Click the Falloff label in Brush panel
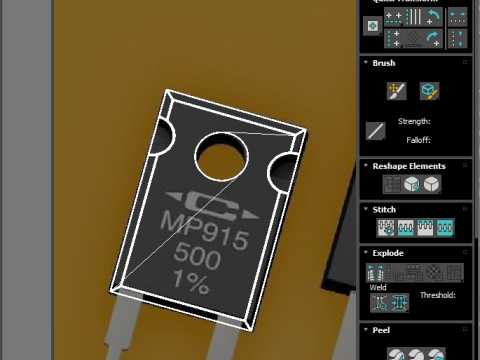The image size is (480, 360). 418,140
